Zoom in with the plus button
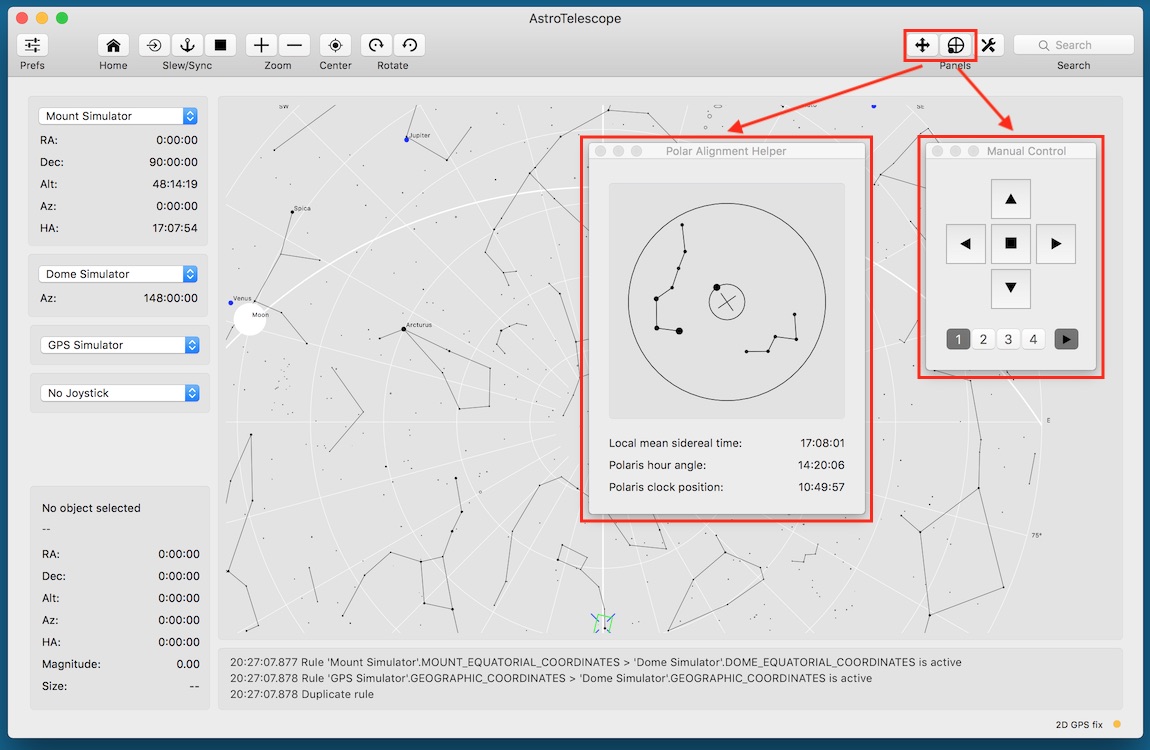 (261, 45)
